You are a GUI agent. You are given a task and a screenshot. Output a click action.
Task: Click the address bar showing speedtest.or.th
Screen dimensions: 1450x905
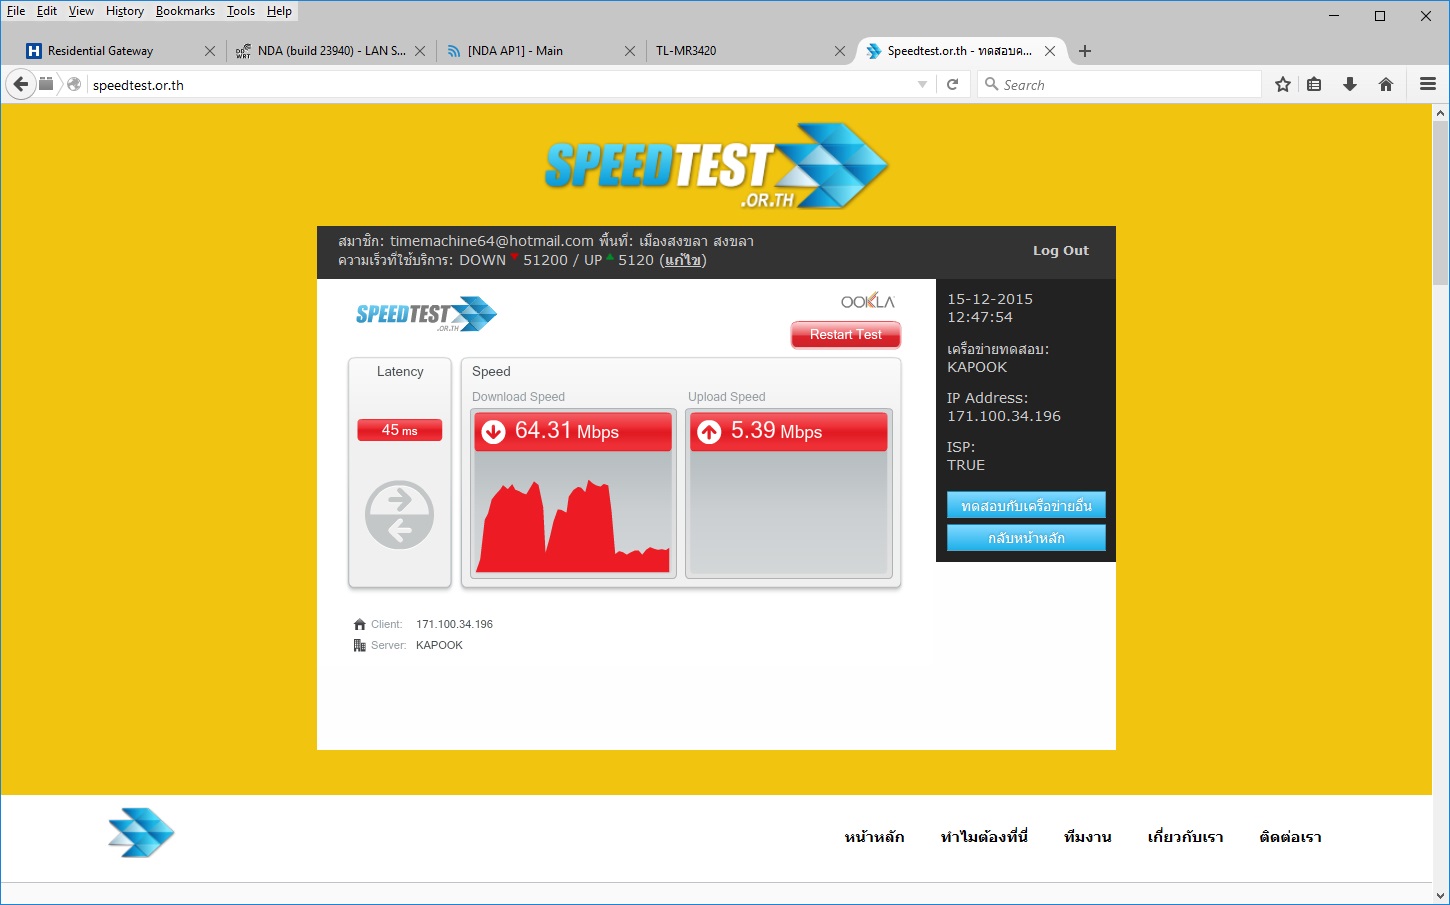click(500, 85)
